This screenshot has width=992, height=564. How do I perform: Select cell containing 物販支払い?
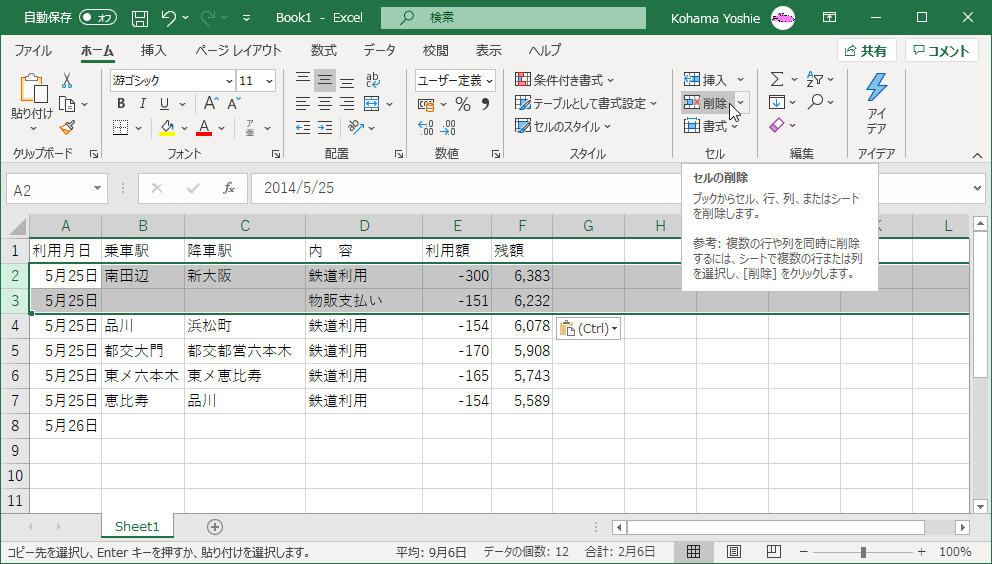(x=364, y=301)
